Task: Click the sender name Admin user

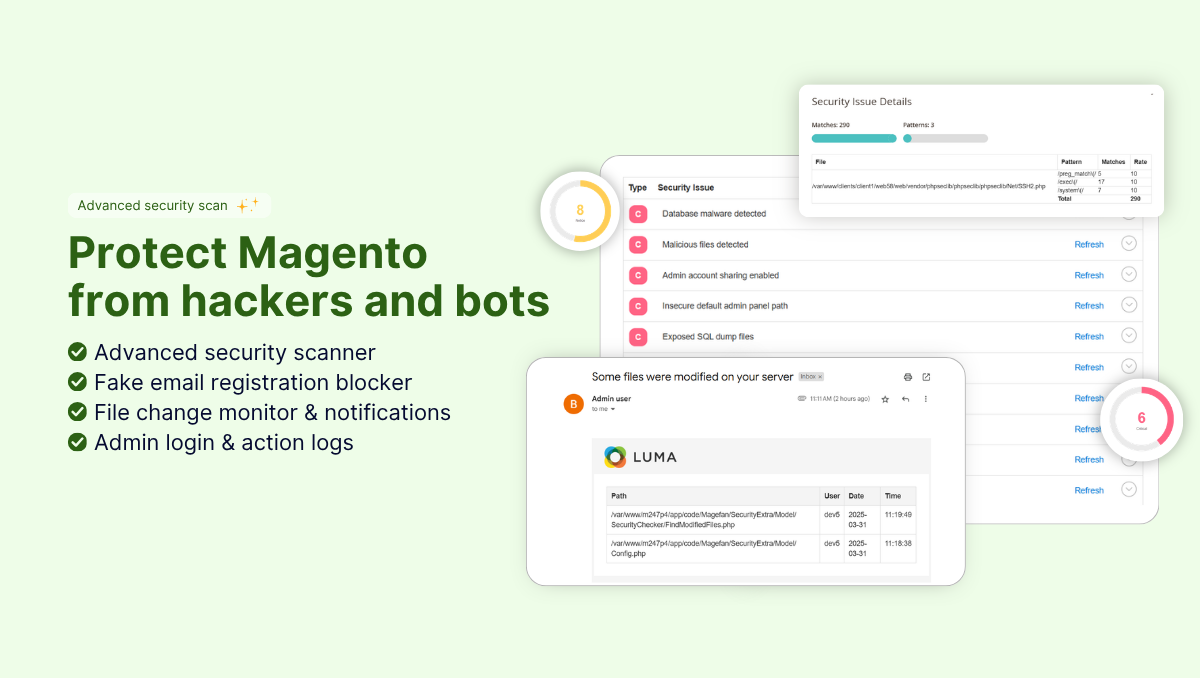Action: point(611,399)
